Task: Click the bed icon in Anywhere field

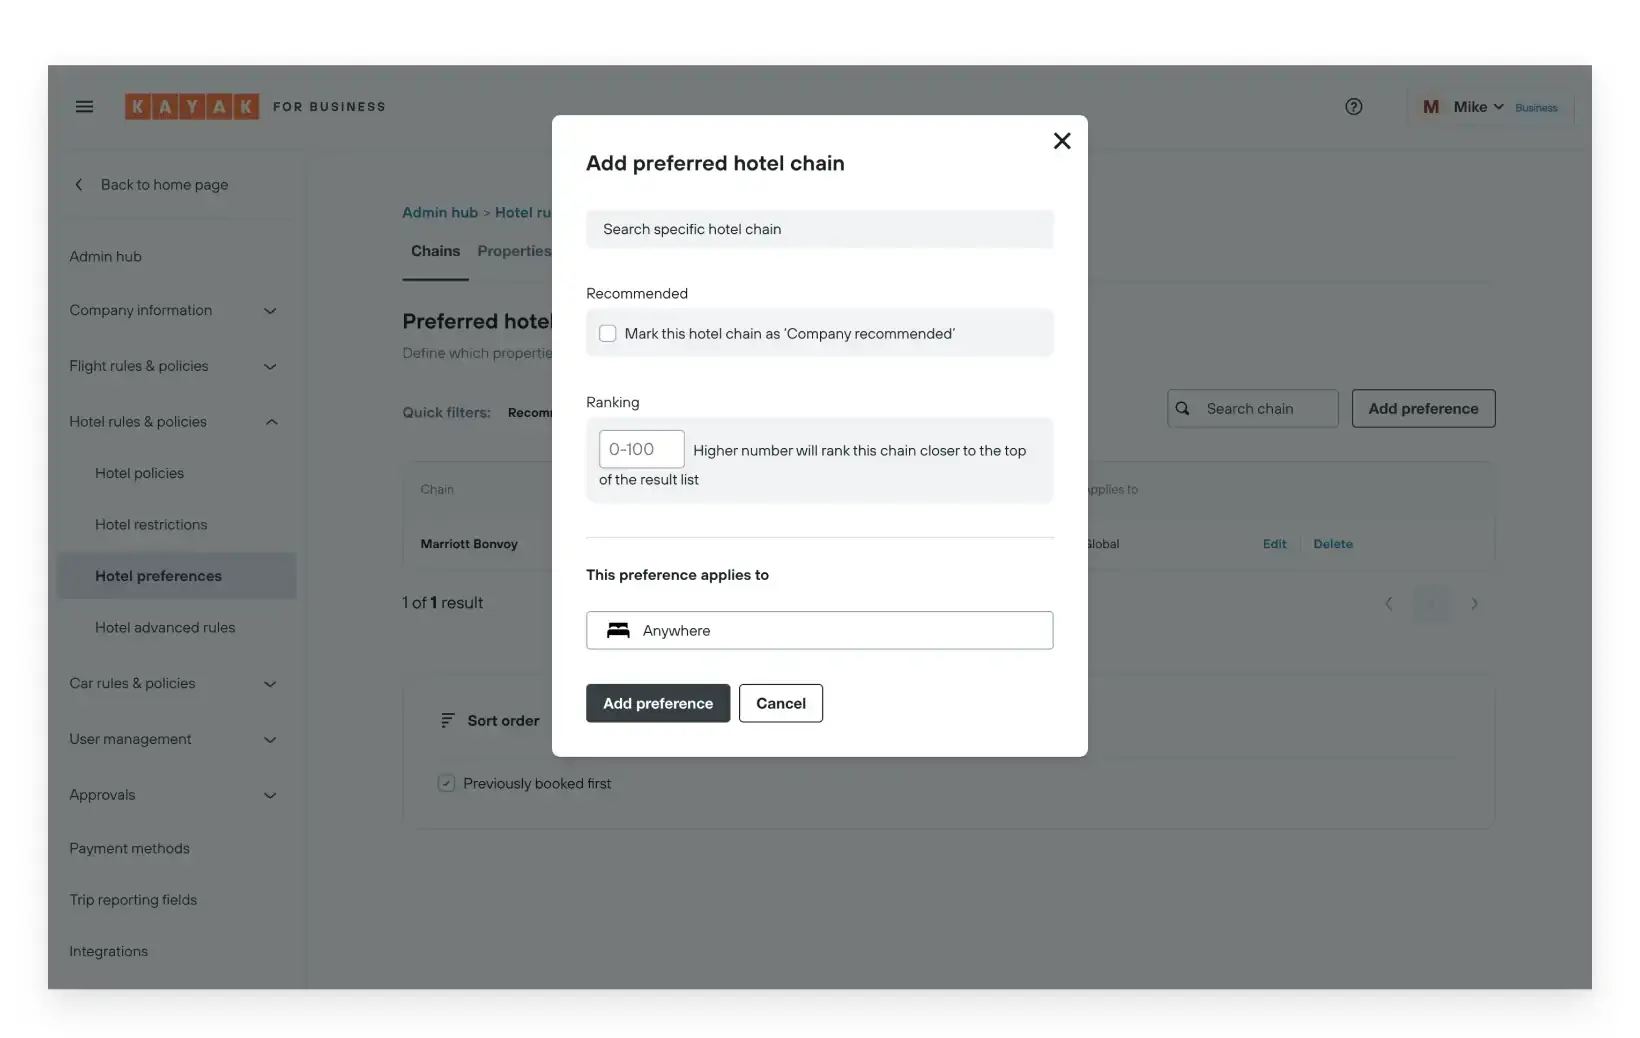Action: [x=618, y=630]
